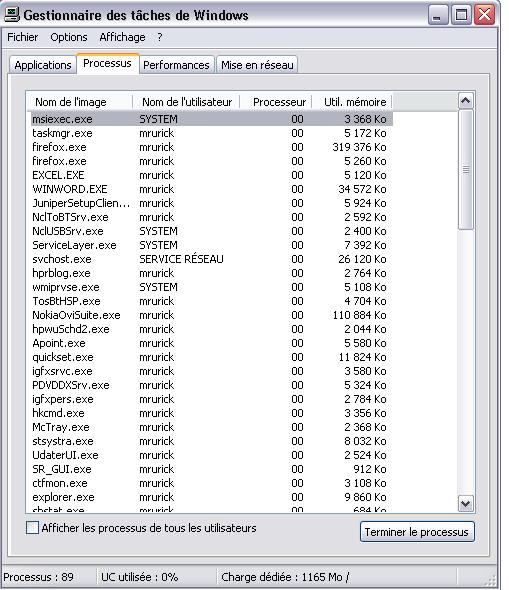Select the hkcmd.exe process
509x590 pixels.
211,413
